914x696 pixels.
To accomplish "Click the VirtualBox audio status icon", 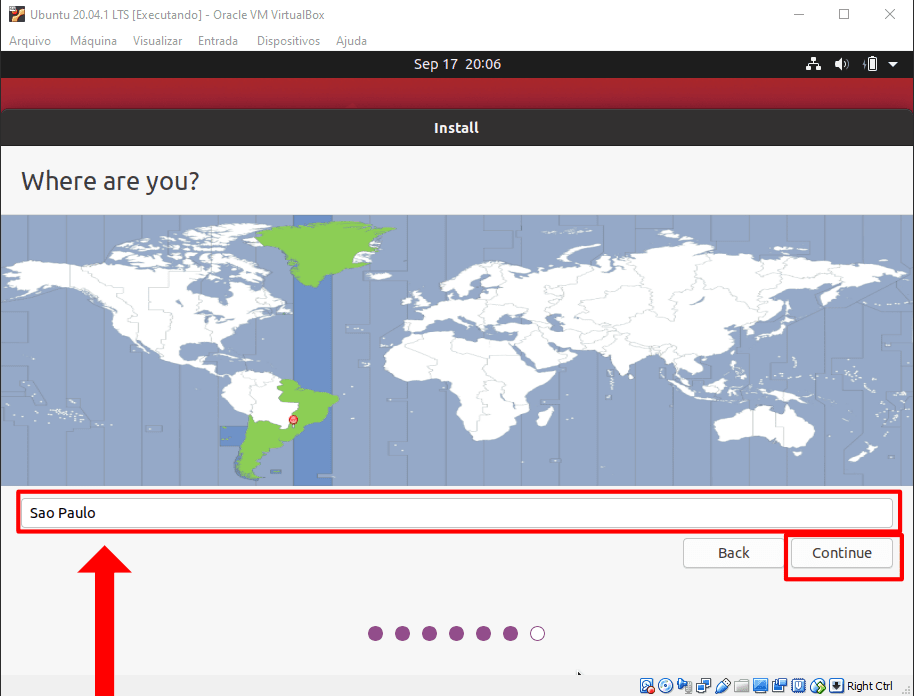I will pos(684,686).
